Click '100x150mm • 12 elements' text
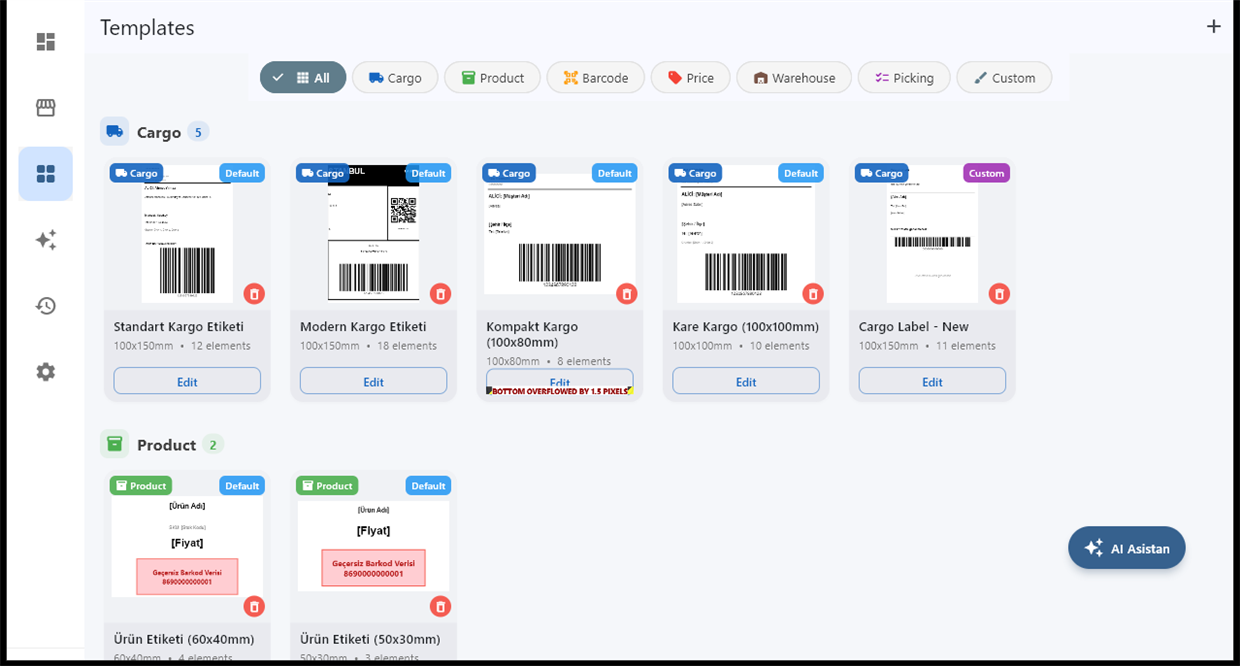This screenshot has width=1240, height=666. [x=182, y=346]
